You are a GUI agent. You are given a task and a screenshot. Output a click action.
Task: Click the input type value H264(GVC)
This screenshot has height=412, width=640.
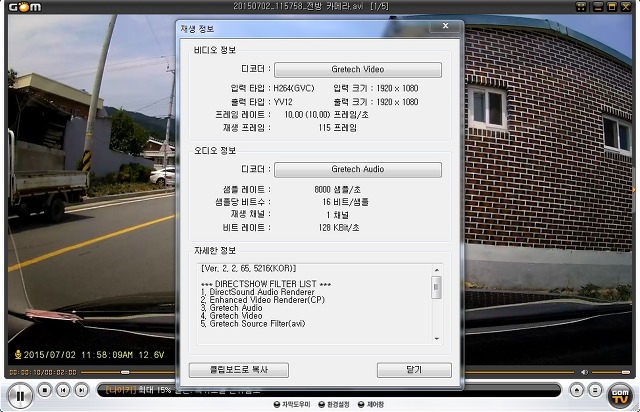click(x=294, y=88)
